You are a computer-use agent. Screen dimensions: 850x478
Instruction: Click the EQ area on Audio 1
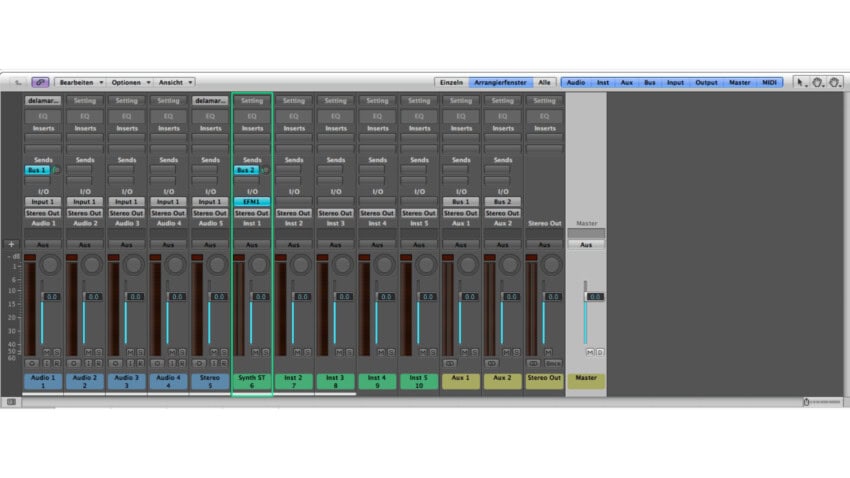(x=43, y=116)
